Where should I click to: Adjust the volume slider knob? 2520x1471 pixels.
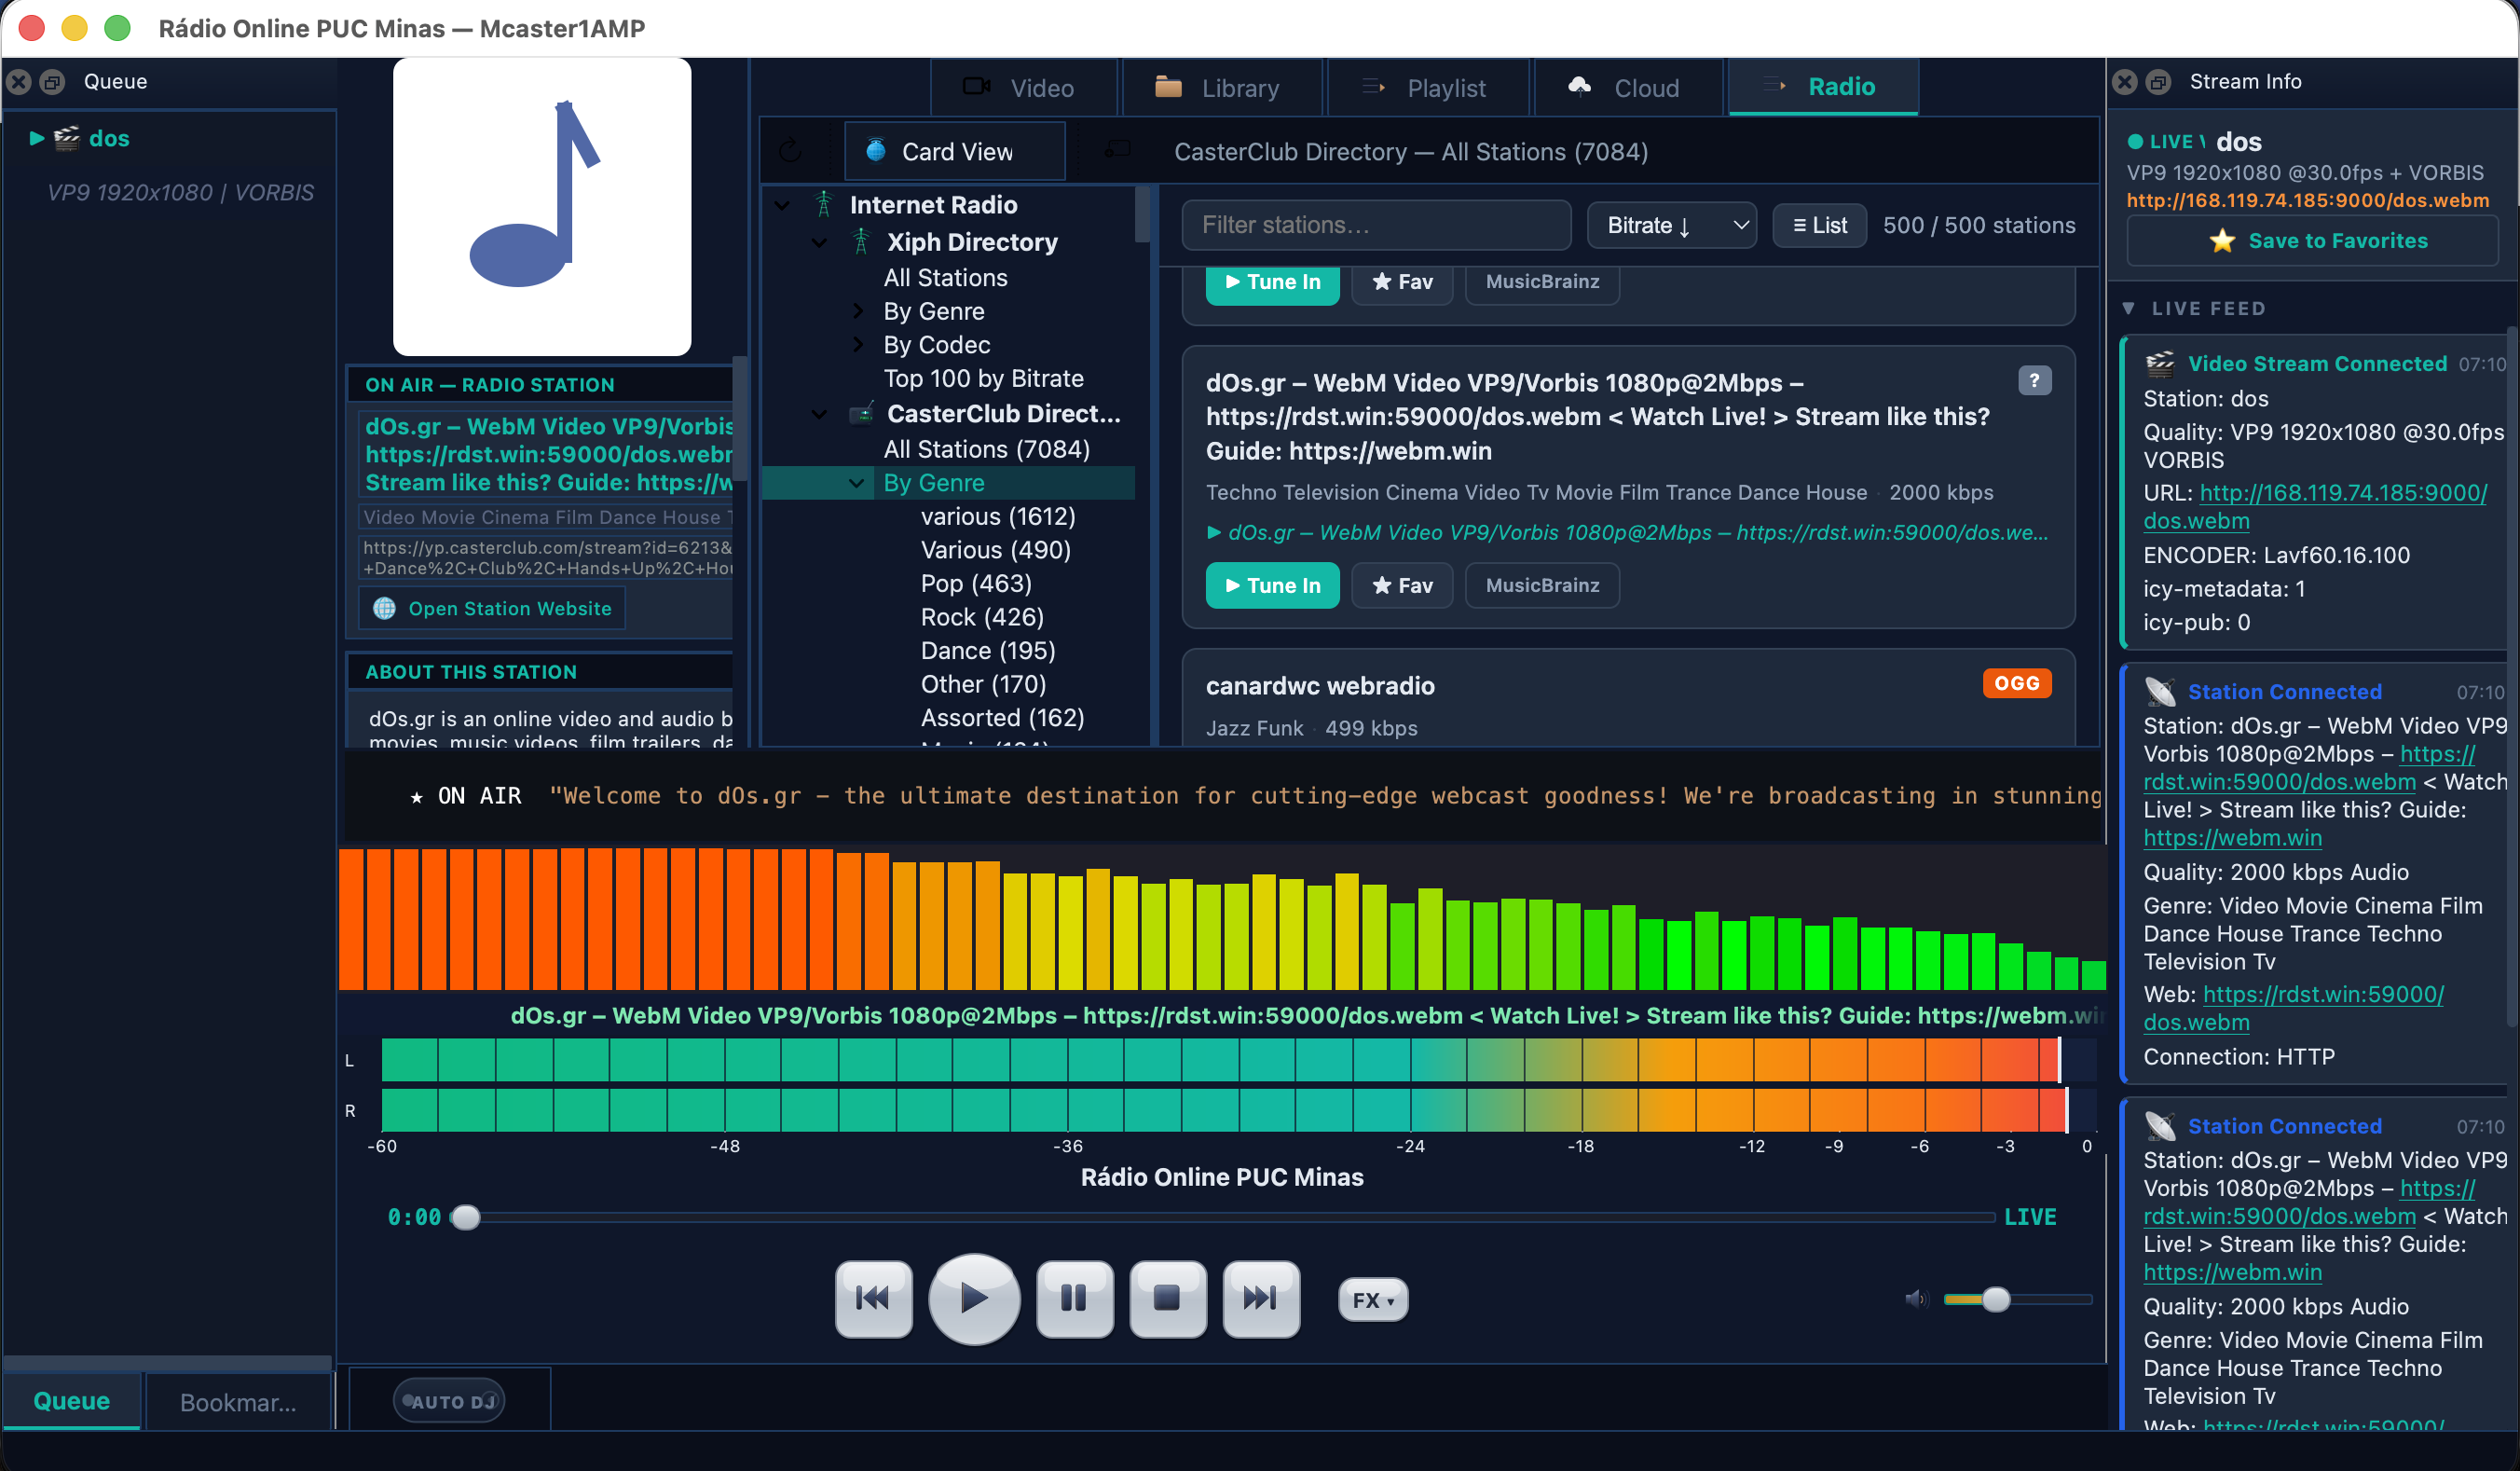(x=1995, y=1299)
